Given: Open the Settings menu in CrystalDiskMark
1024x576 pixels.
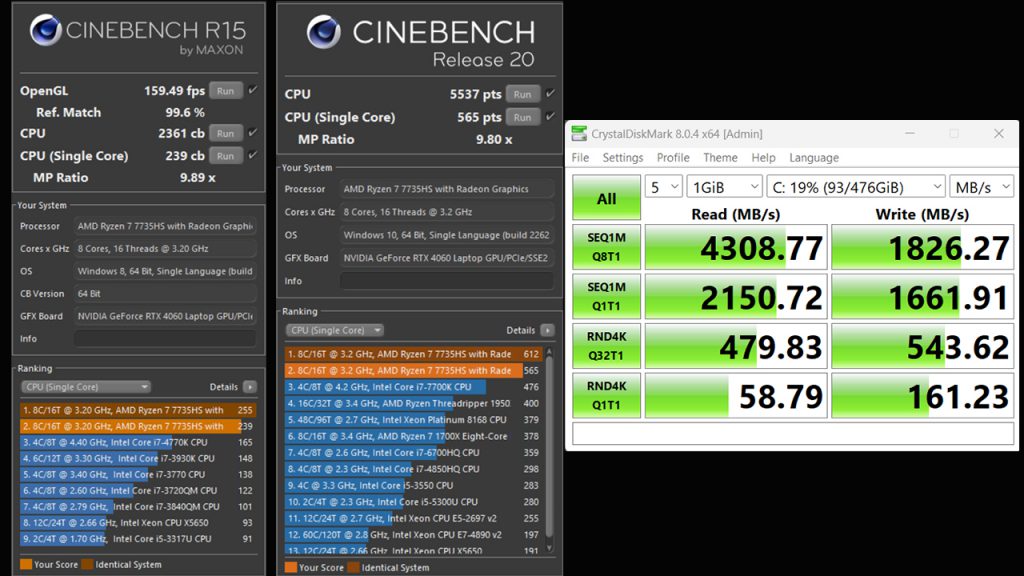Looking at the screenshot, I should (622, 157).
